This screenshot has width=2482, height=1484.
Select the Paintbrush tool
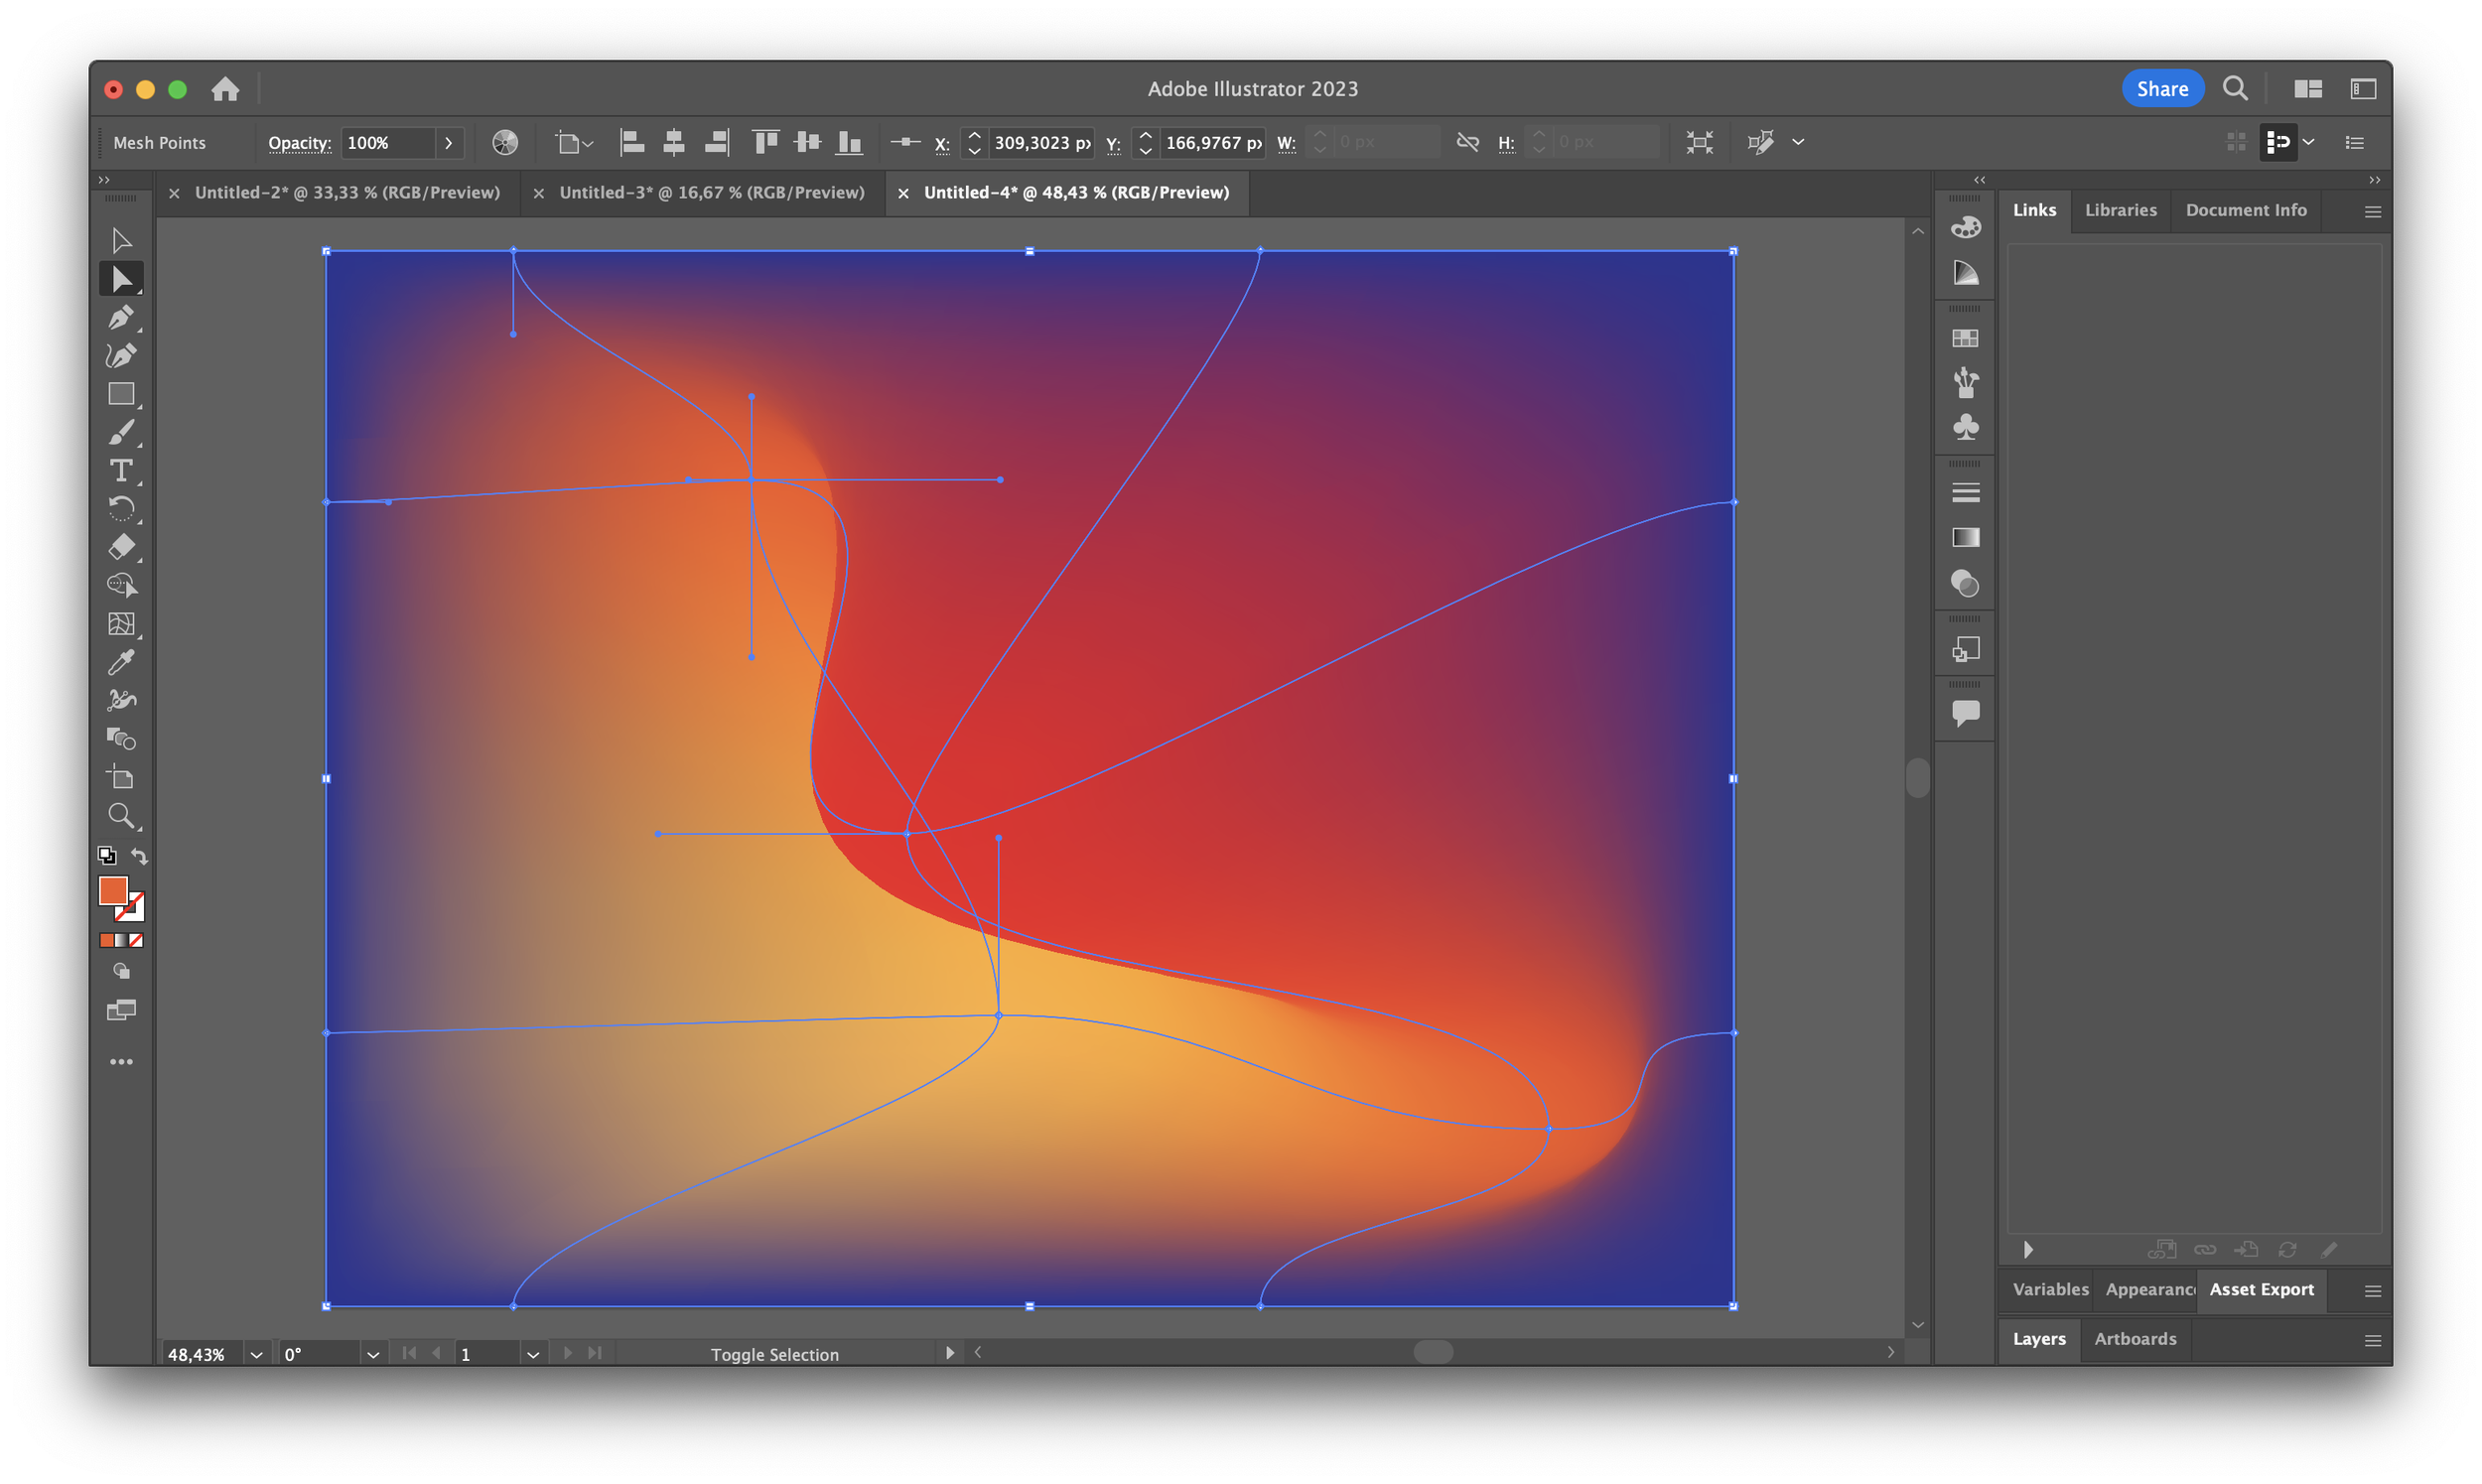pyautogui.click(x=122, y=432)
